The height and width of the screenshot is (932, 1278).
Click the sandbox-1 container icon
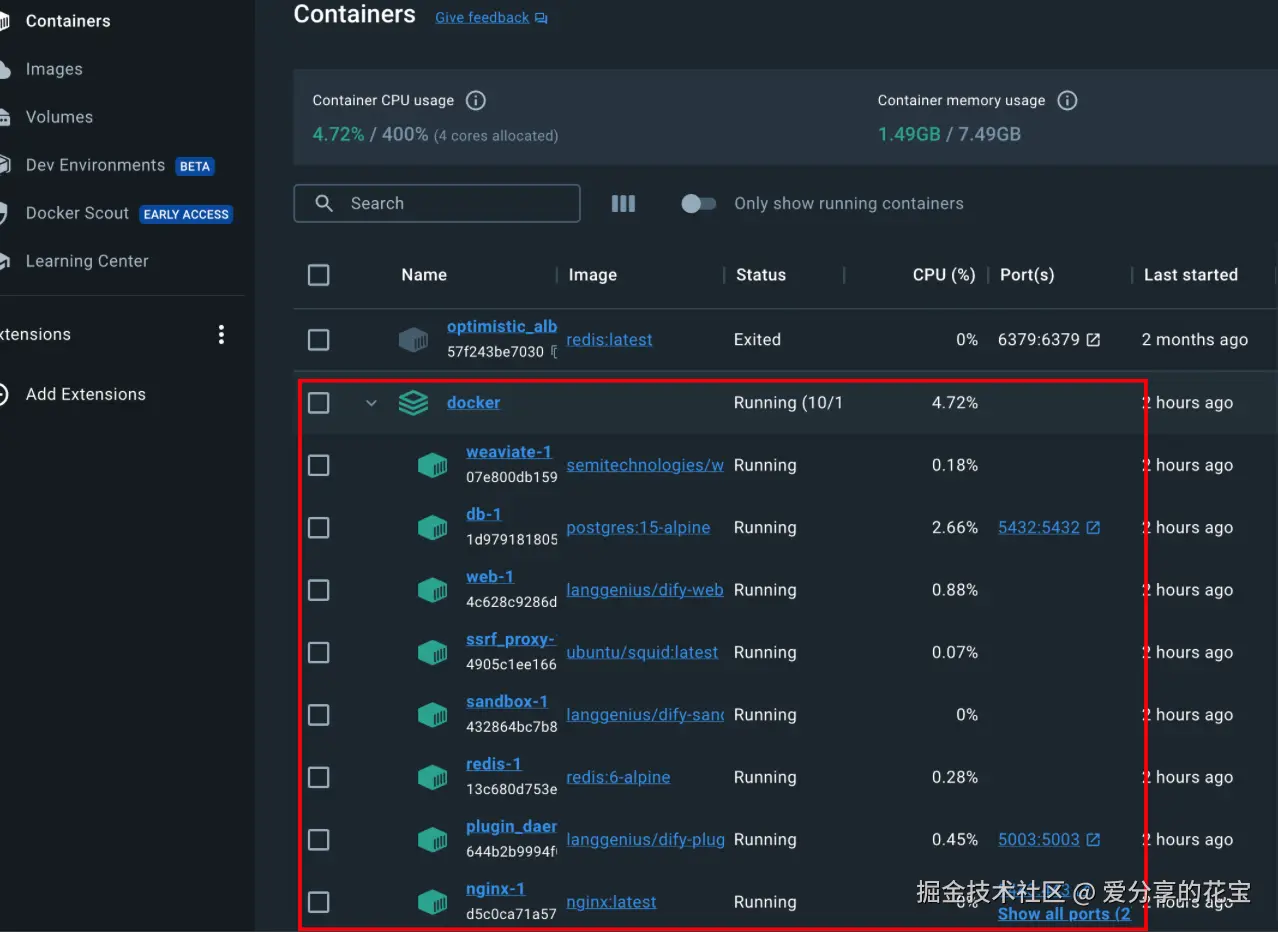tap(432, 715)
